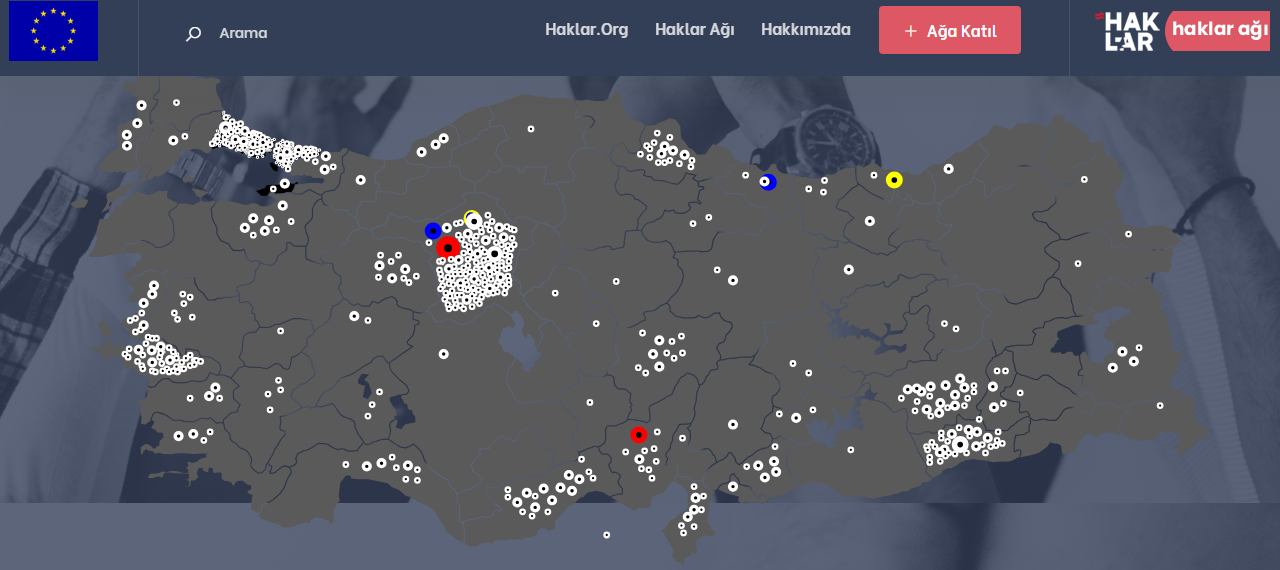Click the large white marker in southeastern cluster
The image size is (1280, 570).
pos(960,443)
